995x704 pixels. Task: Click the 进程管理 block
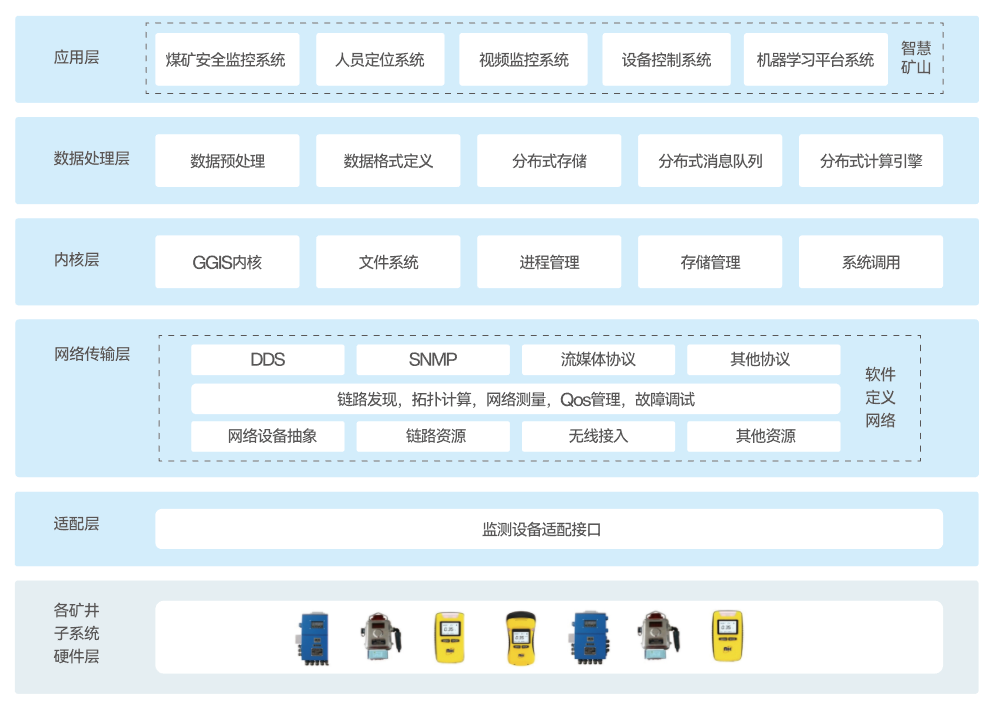coord(549,262)
